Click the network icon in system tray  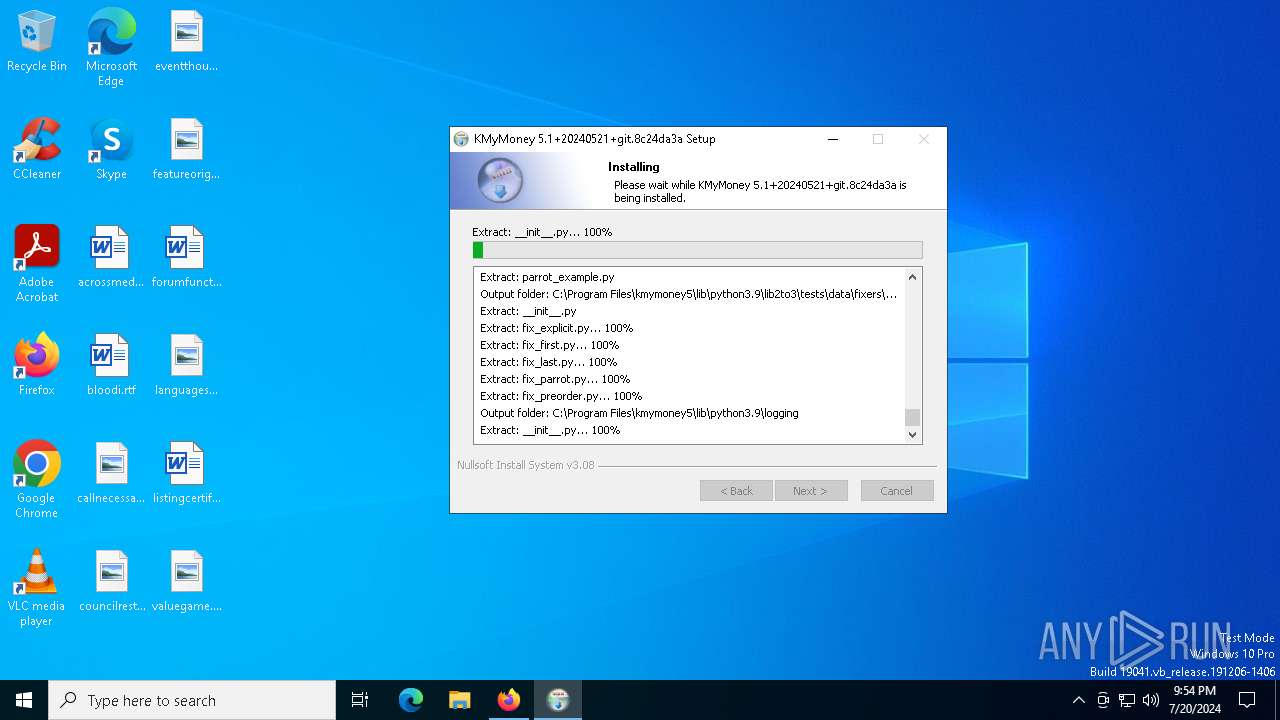1127,700
